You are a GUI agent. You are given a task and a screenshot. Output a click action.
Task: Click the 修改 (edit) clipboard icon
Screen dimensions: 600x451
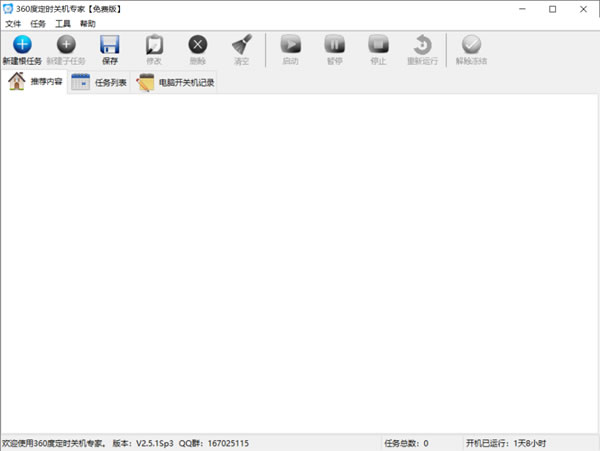click(154, 44)
